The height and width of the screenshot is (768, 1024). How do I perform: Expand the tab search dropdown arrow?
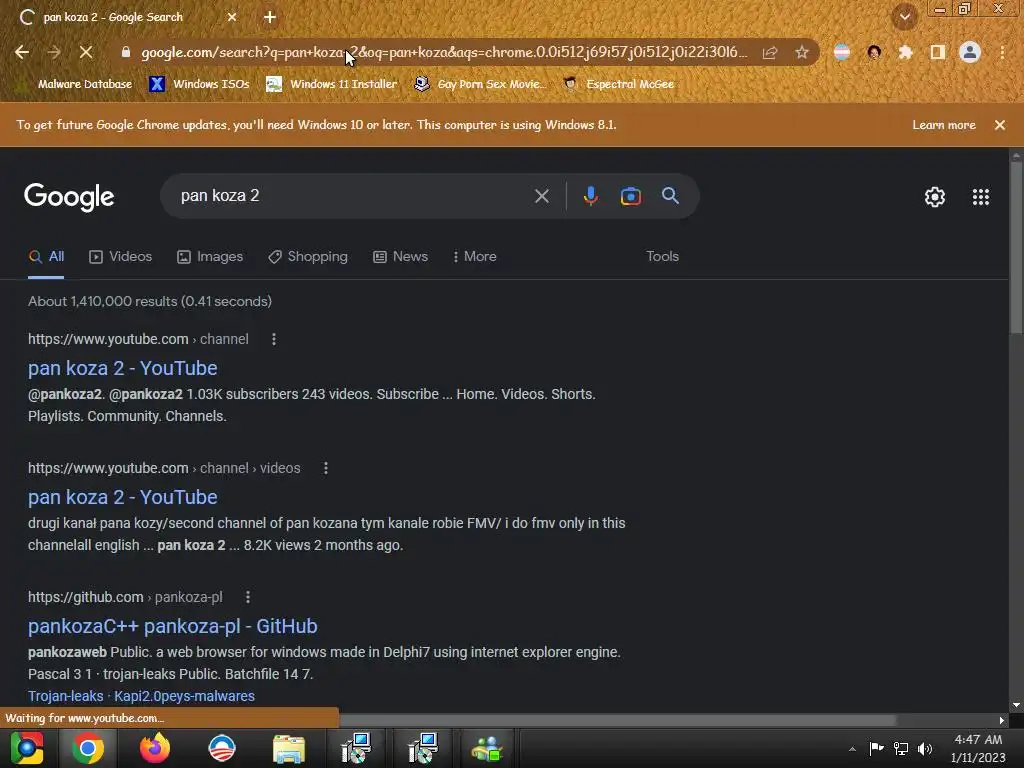point(905,17)
